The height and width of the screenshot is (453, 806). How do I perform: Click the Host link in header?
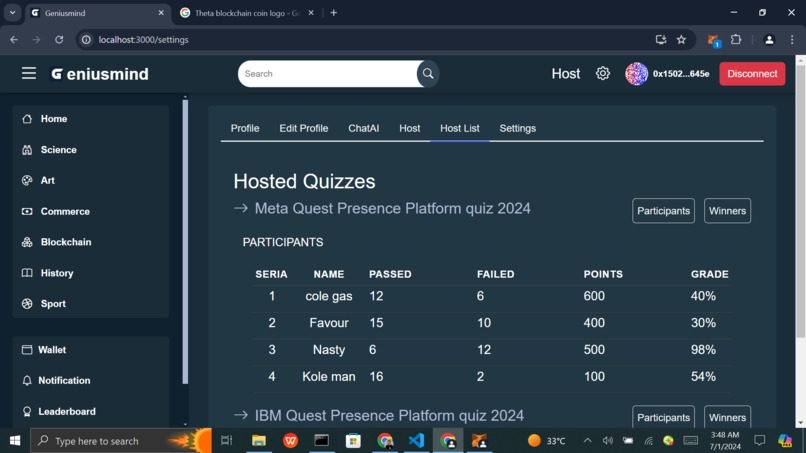565,74
